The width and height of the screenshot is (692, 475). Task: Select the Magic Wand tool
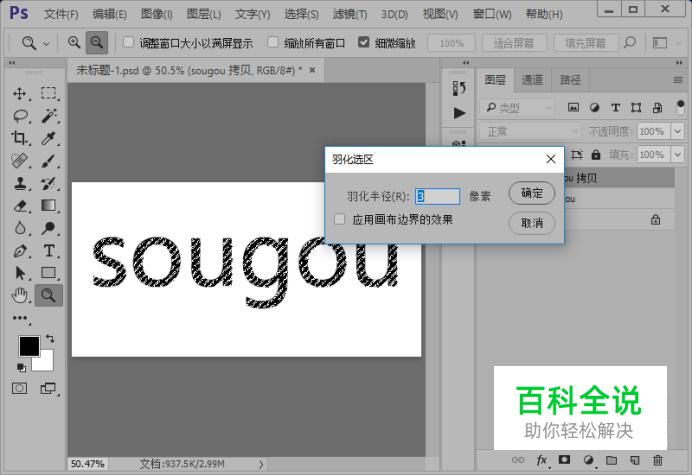49,116
